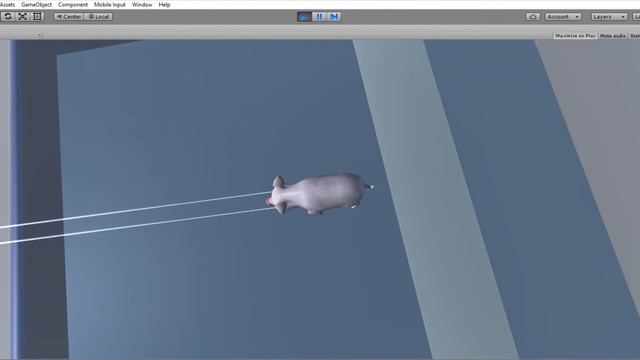
Task: Open the Layers dropdown
Action: pyautogui.click(x=609, y=17)
